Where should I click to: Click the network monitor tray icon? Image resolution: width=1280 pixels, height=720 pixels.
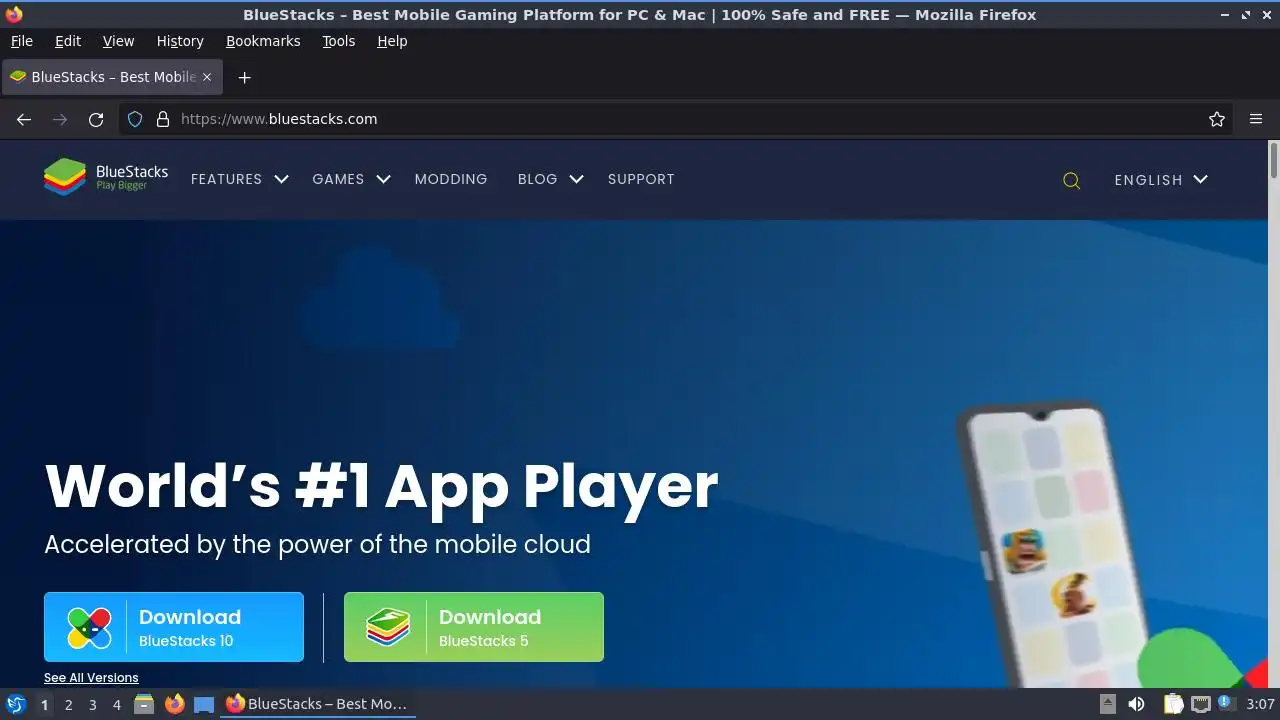point(1200,704)
